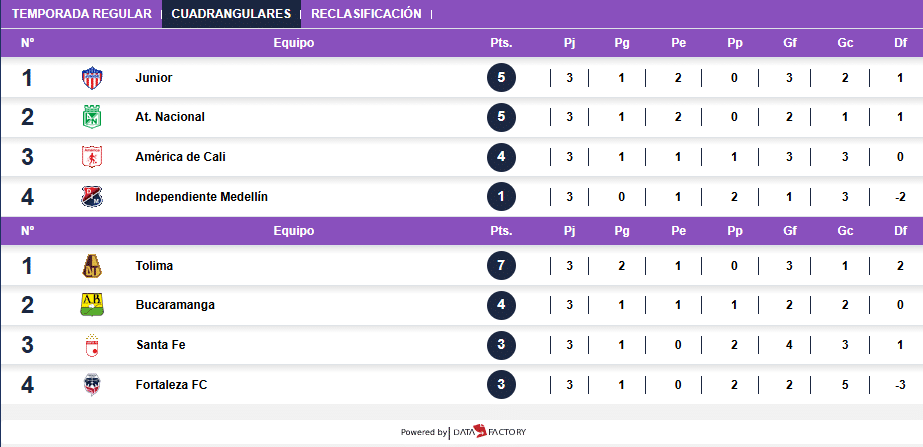Click the Santa Fe team crest
Image resolution: width=923 pixels, height=447 pixels.
tap(92, 345)
